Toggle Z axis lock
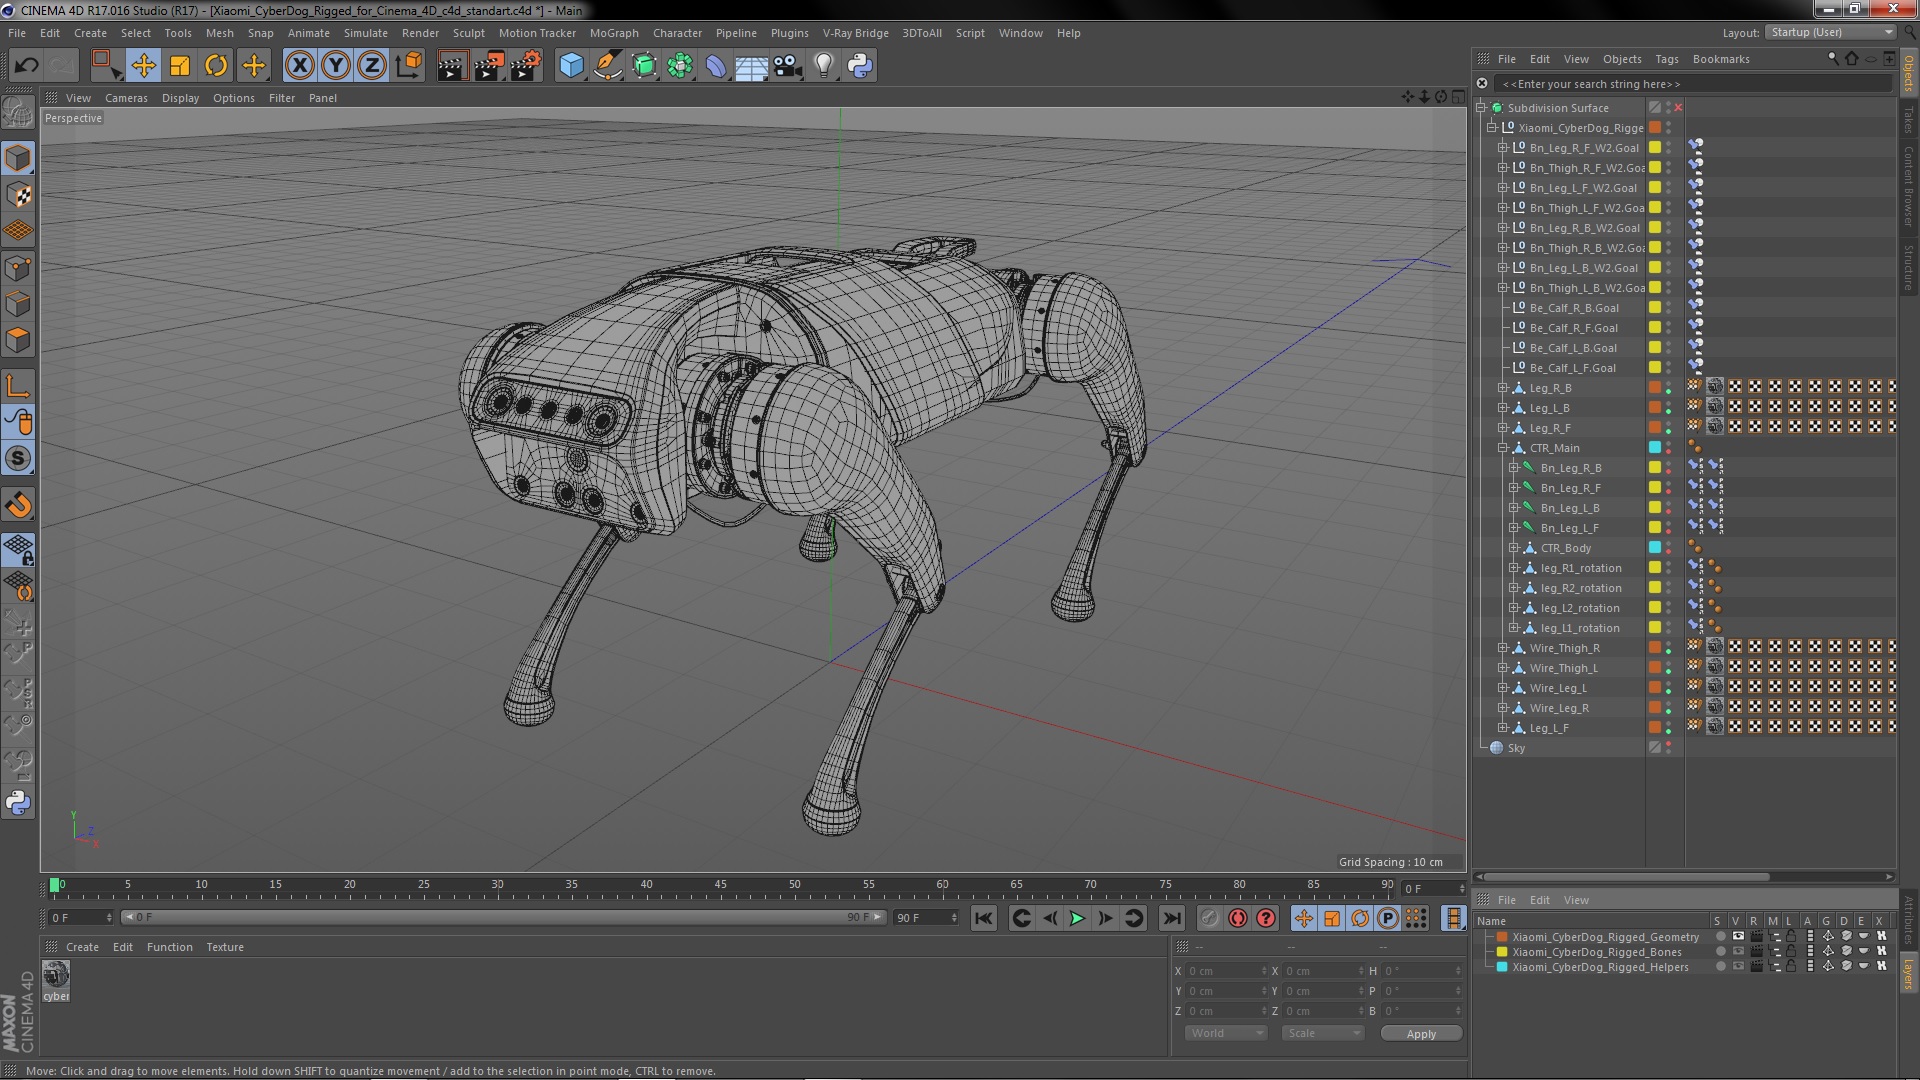Screen dimensions: 1920x1080 (372, 66)
